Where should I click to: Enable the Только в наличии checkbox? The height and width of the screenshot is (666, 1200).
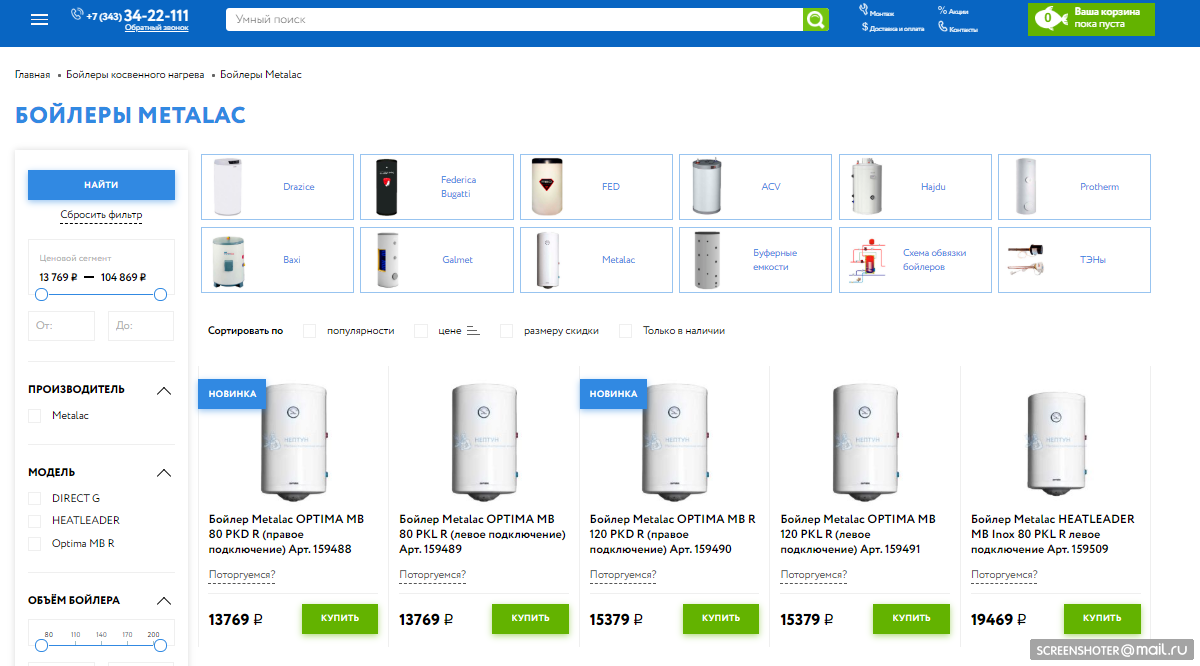626,331
